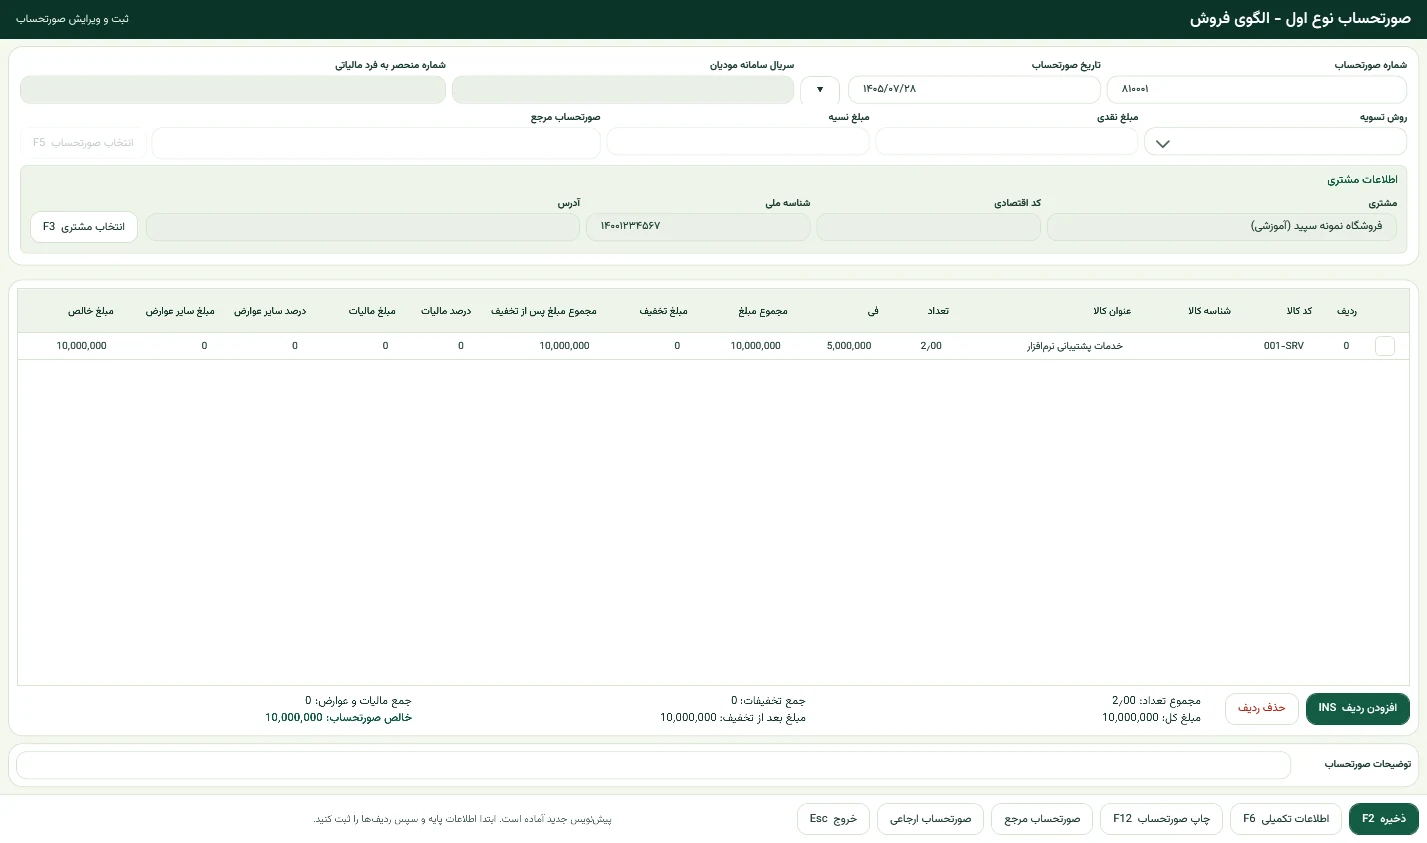Click the شماره منحصر به فرد مالیاتی field
1427x843 pixels.
233,89
